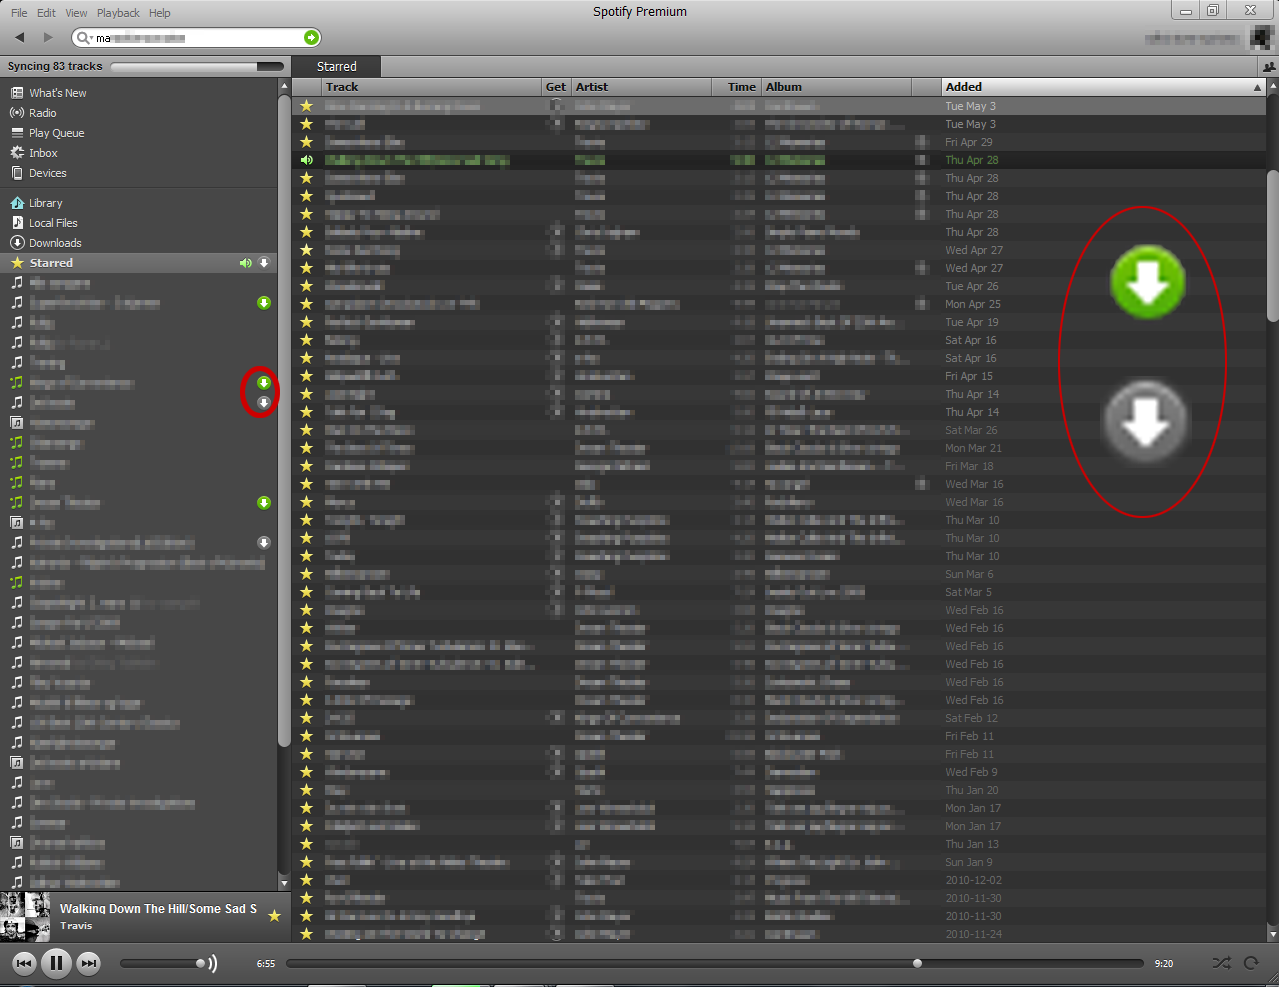Viewport: 1279px width, 987px height.
Task: Sort by the Added column header
Action: click(x=1103, y=87)
